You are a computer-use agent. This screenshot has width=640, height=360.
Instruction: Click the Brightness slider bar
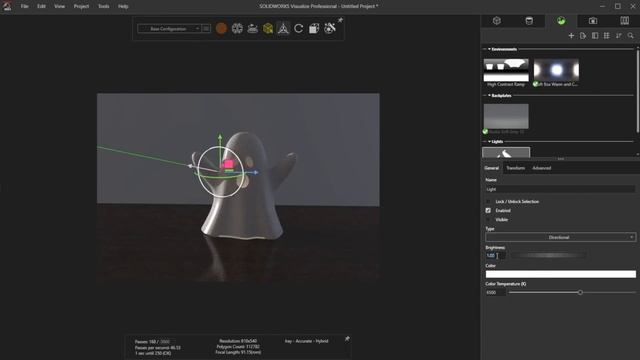tap(549, 256)
